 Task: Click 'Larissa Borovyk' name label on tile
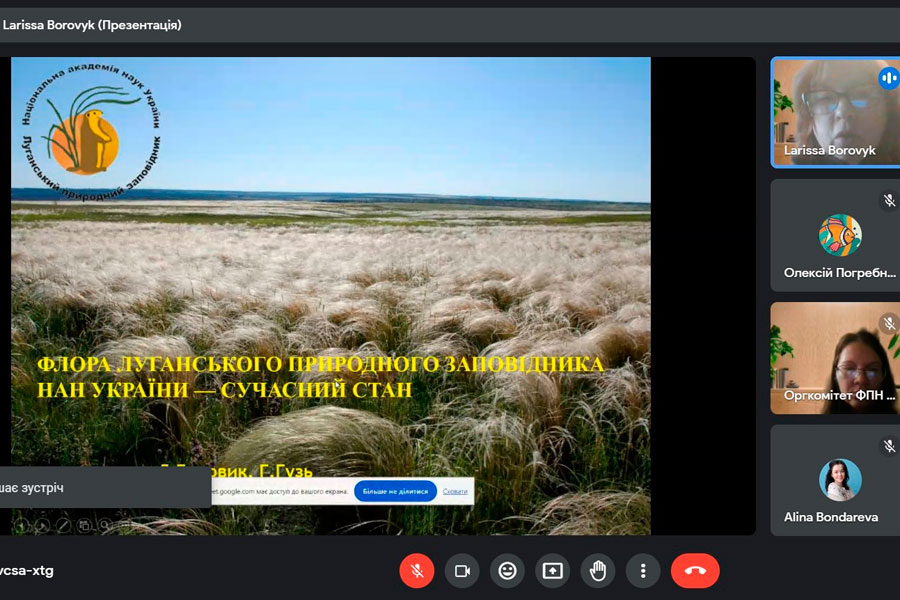(x=829, y=150)
